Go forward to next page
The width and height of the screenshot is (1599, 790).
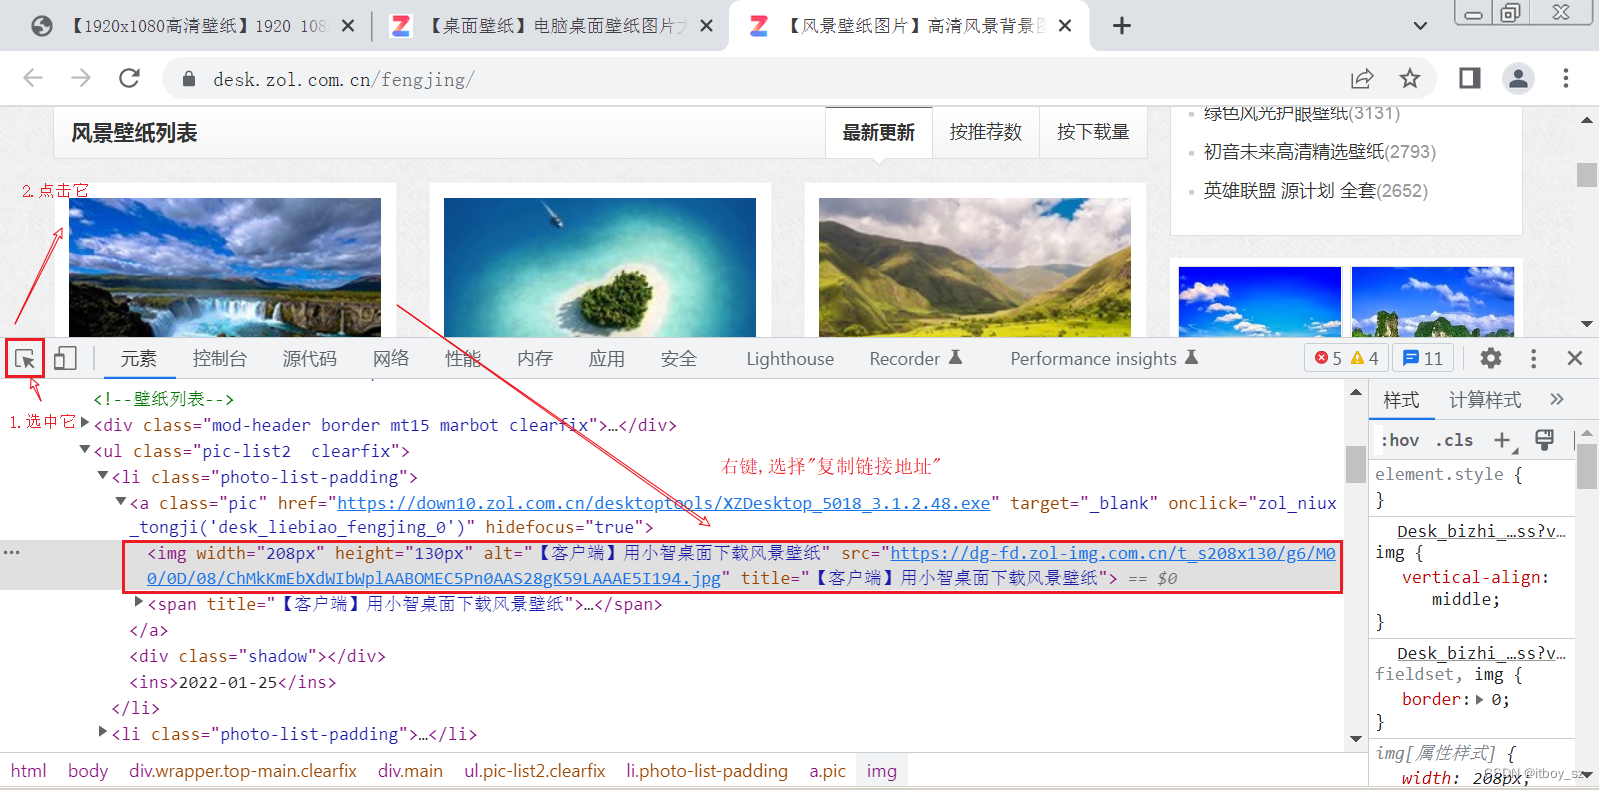[x=81, y=78]
